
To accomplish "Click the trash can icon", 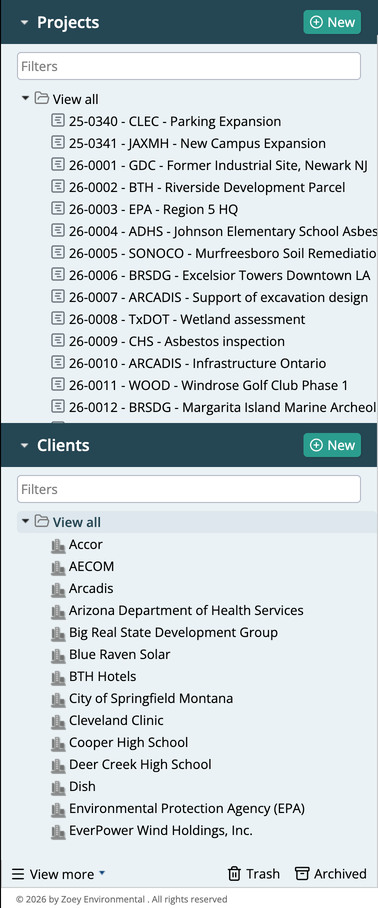I will [234, 873].
